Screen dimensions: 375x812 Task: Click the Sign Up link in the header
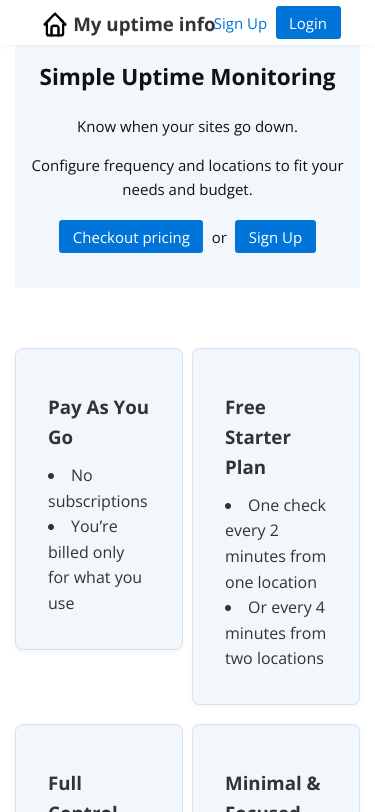pyautogui.click(x=240, y=24)
